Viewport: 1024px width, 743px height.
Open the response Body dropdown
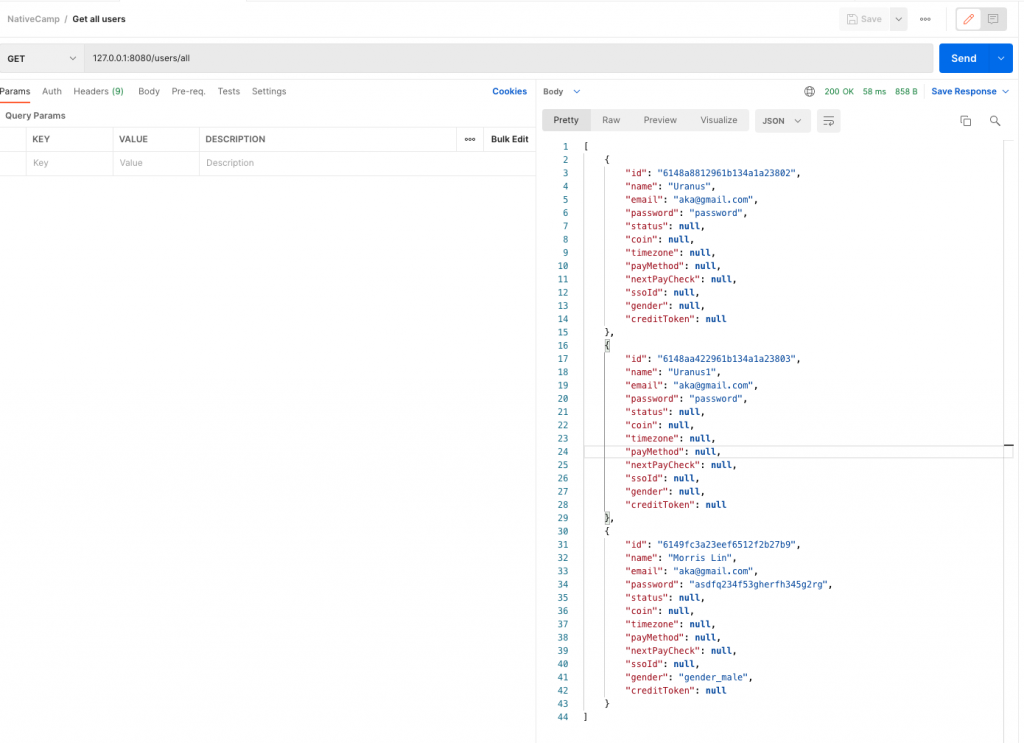(561, 91)
